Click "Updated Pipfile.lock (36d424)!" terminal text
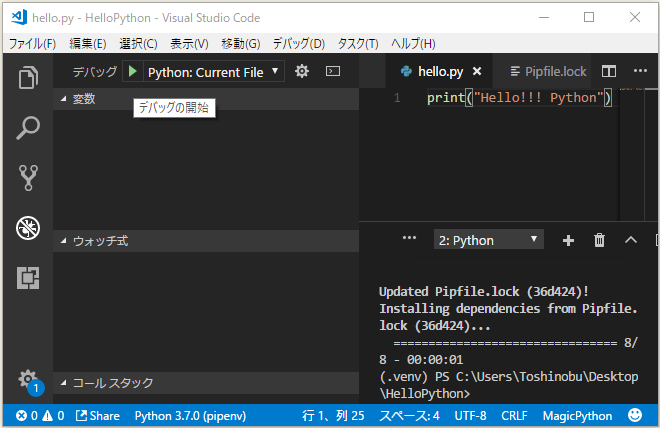This screenshot has width=660, height=428. point(484,292)
